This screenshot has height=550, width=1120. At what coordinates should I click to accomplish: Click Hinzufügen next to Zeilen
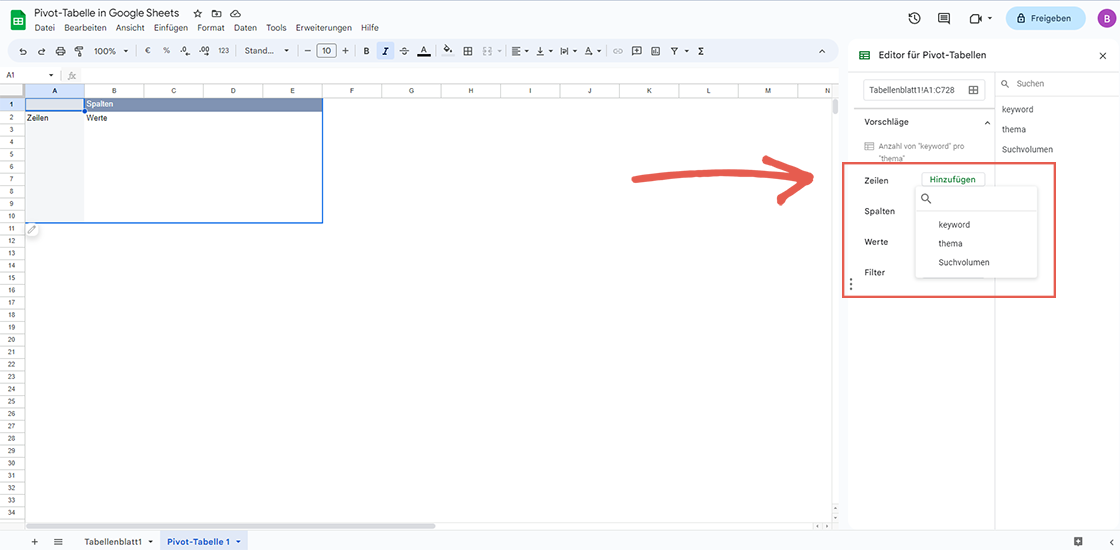(x=953, y=180)
